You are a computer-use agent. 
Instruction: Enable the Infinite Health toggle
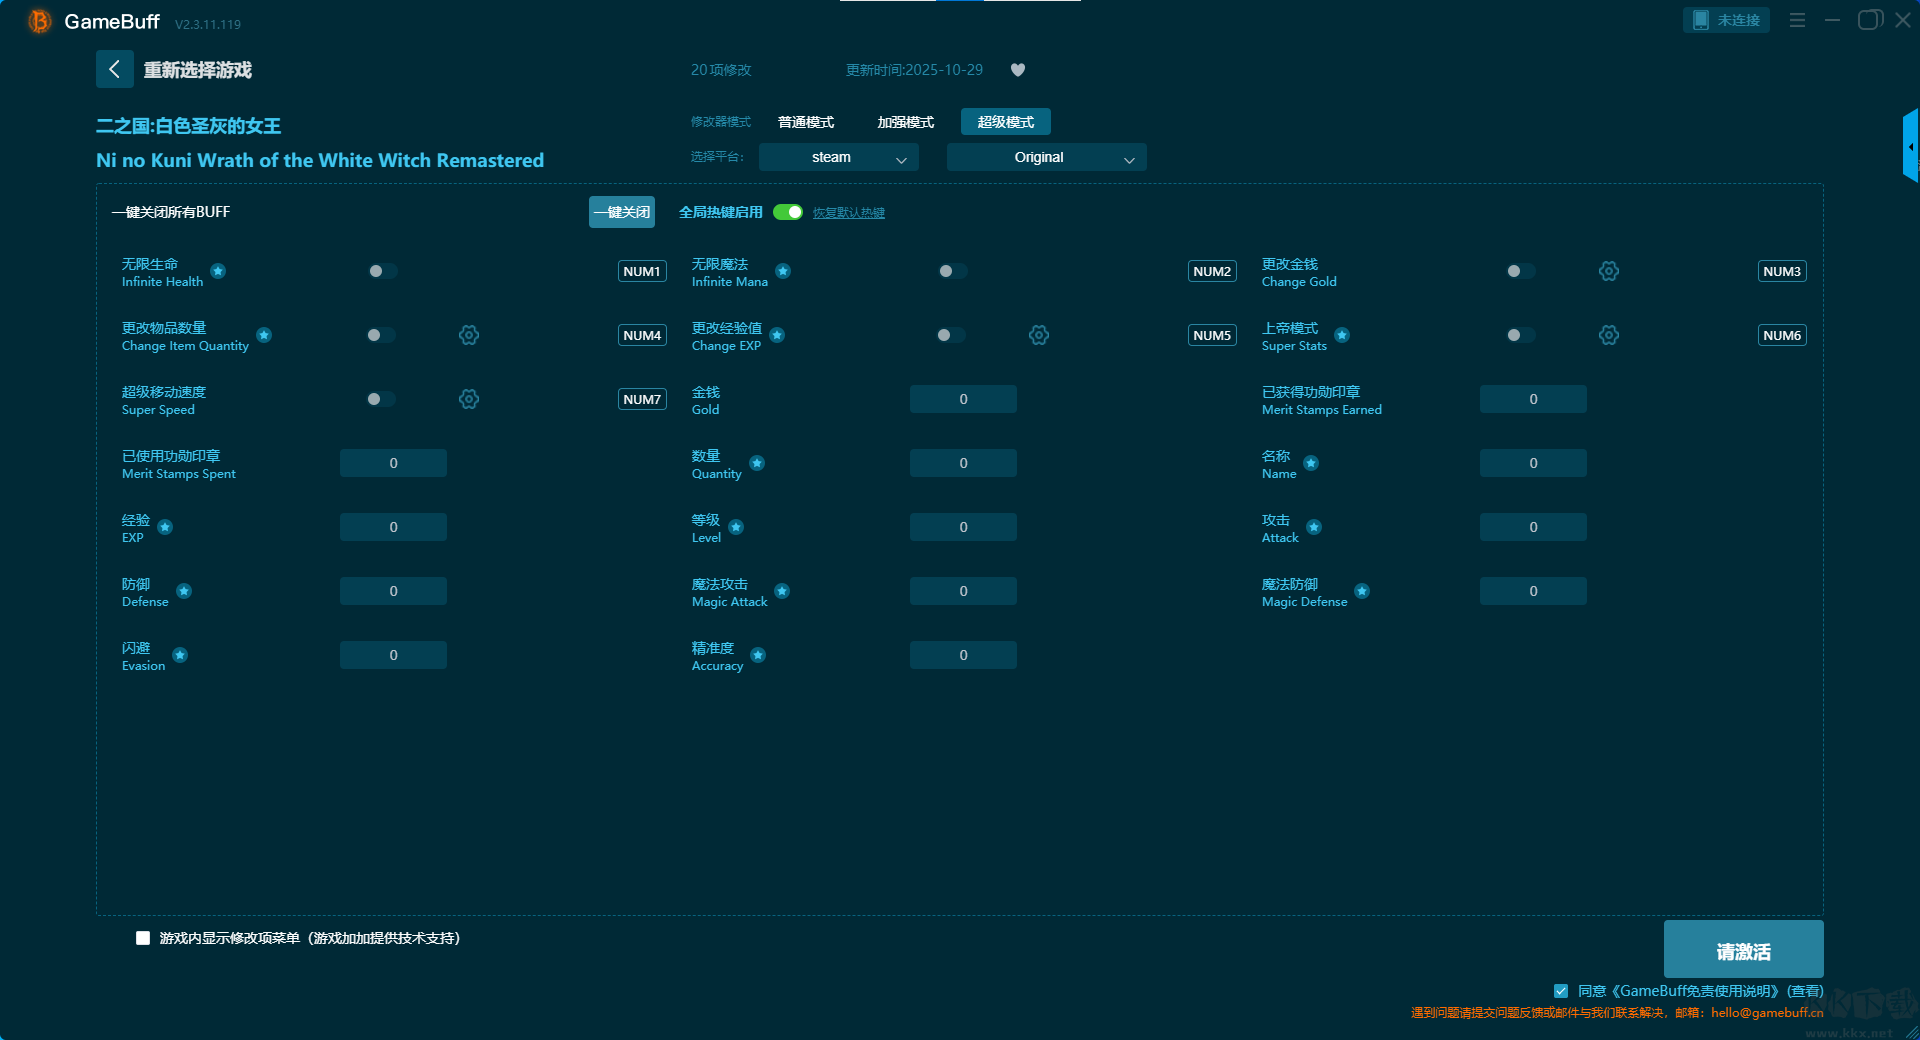click(x=381, y=271)
